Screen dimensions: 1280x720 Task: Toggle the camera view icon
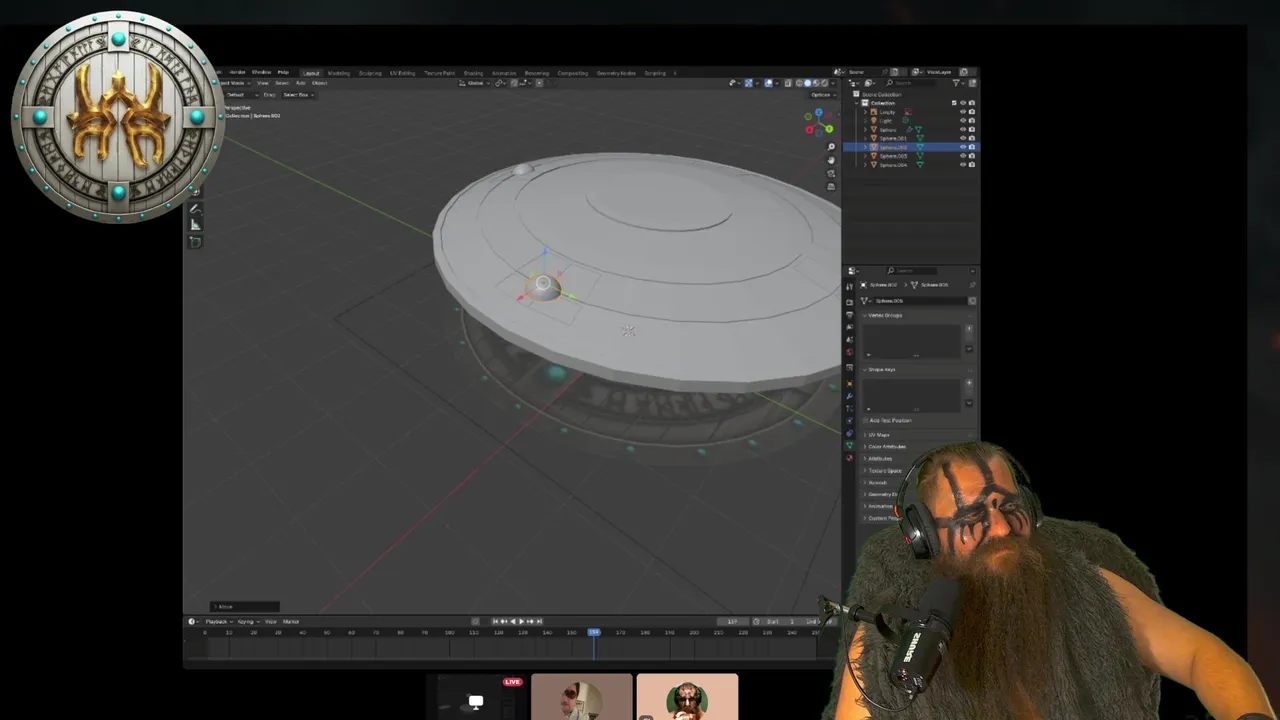(x=831, y=173)
